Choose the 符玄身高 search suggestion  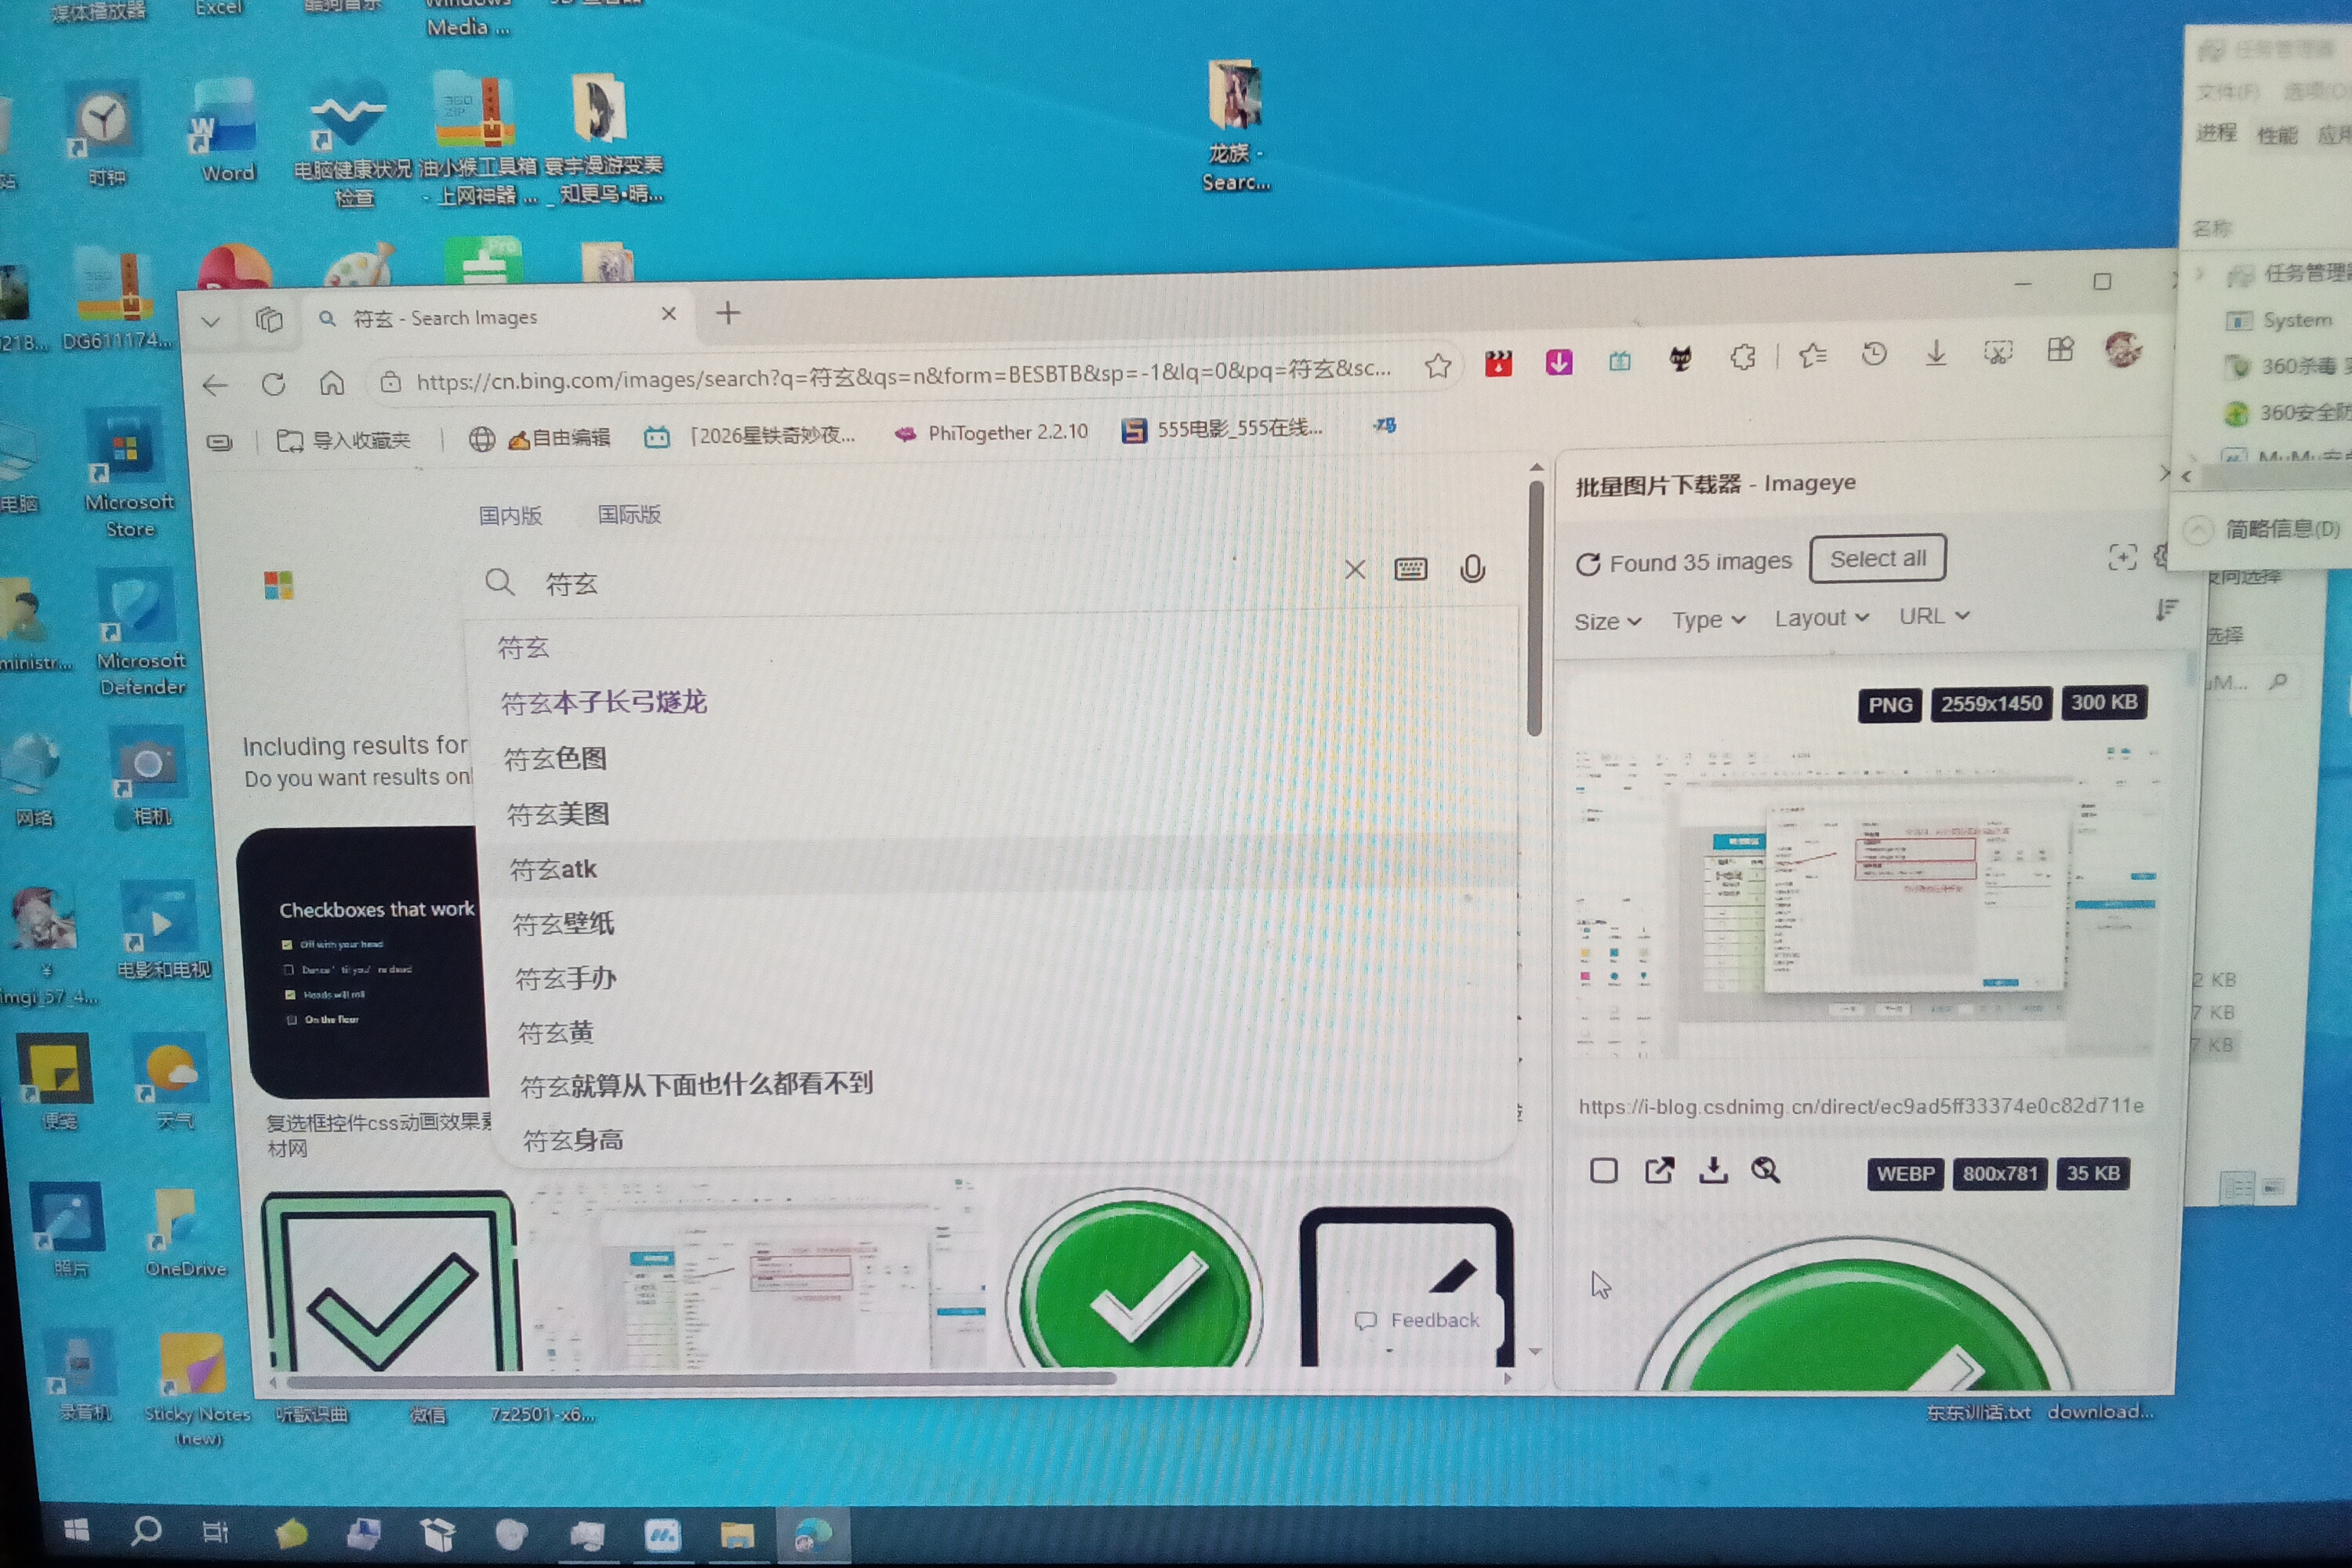pos(573,1141)
